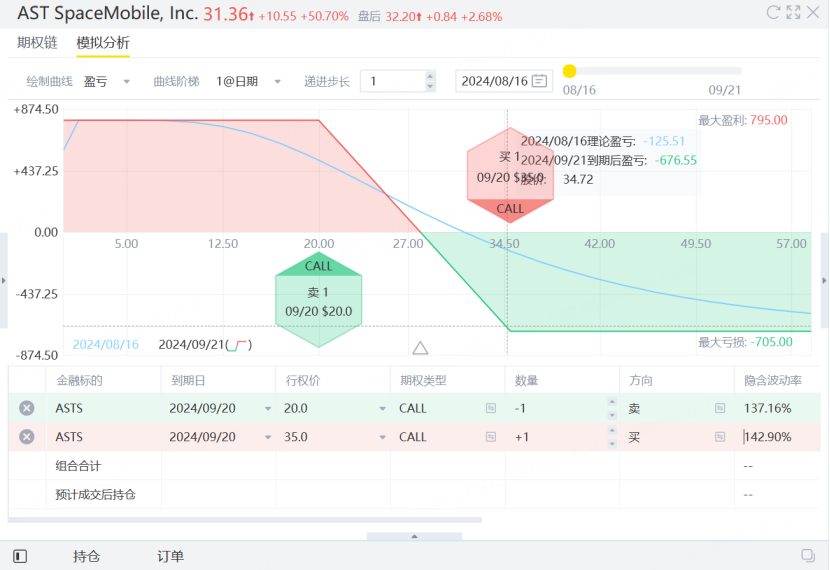
Task: Click the refresh icon at top right
Action: 773,13
